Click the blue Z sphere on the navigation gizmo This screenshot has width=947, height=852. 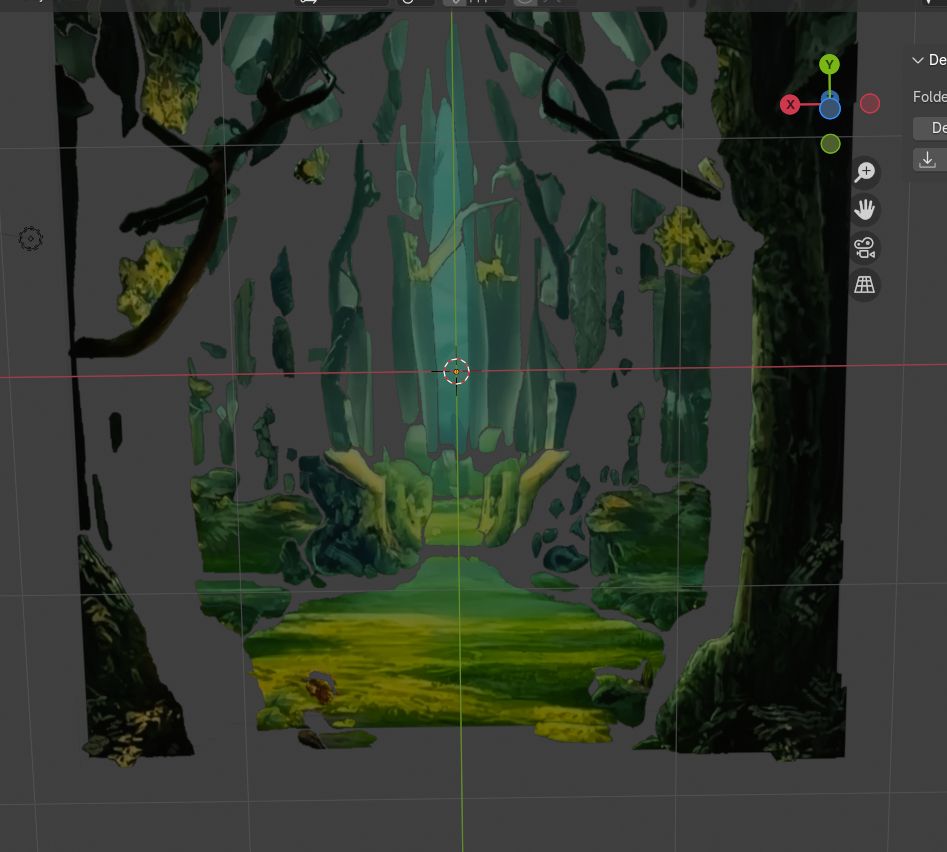(x=829, y=107)
